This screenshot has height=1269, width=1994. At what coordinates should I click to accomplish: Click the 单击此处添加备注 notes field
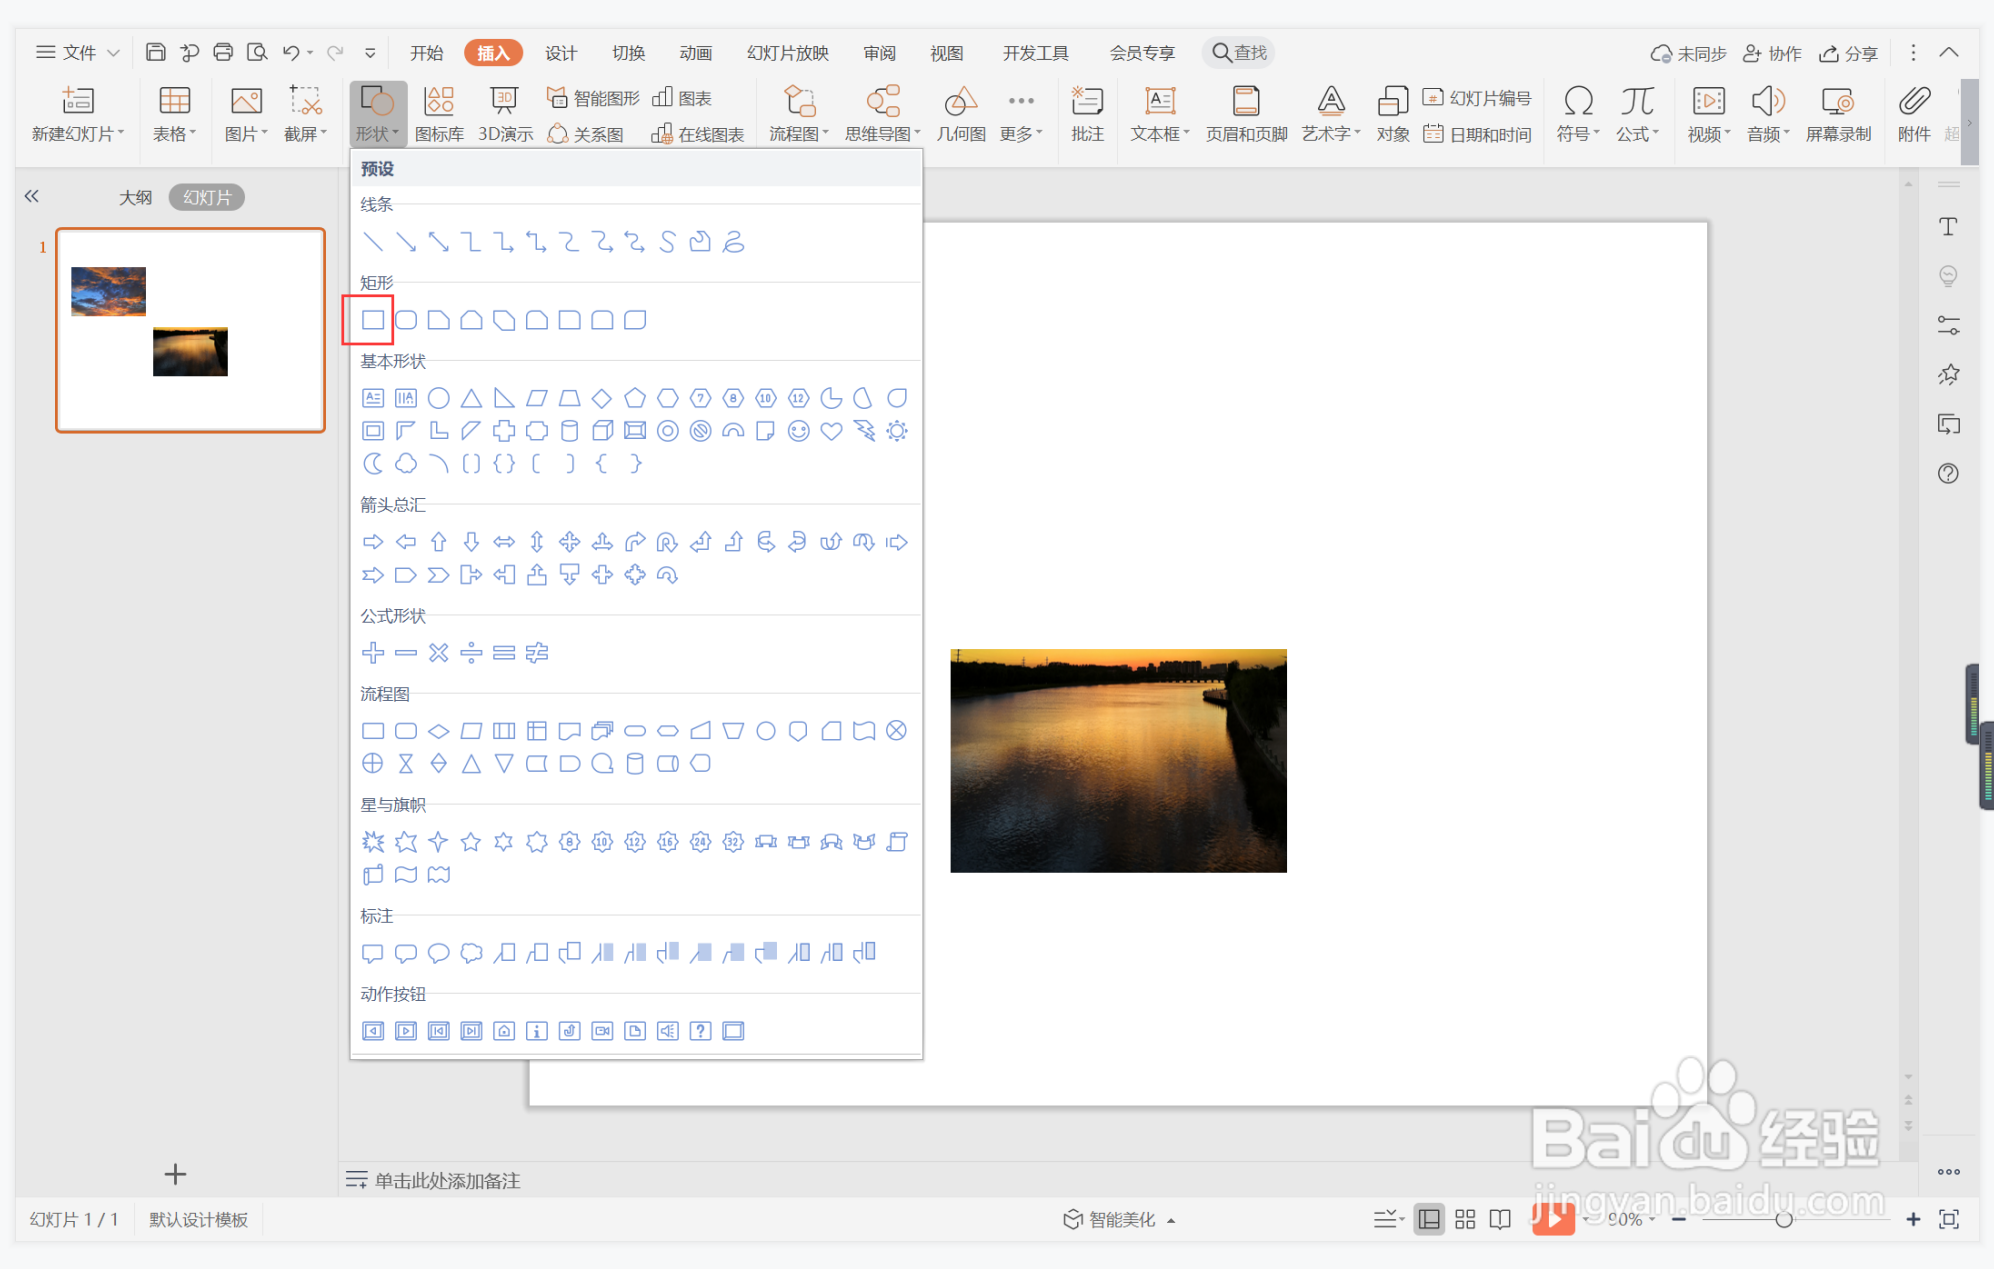pos(447,1181)
